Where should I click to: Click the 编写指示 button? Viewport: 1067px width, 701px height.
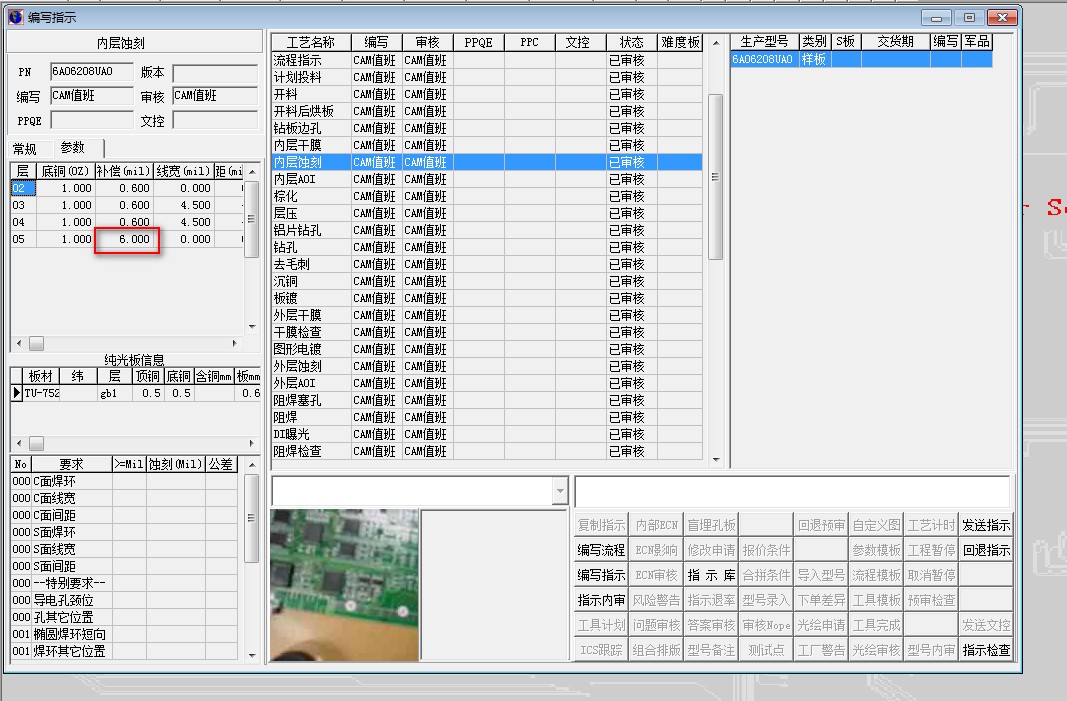601,575
